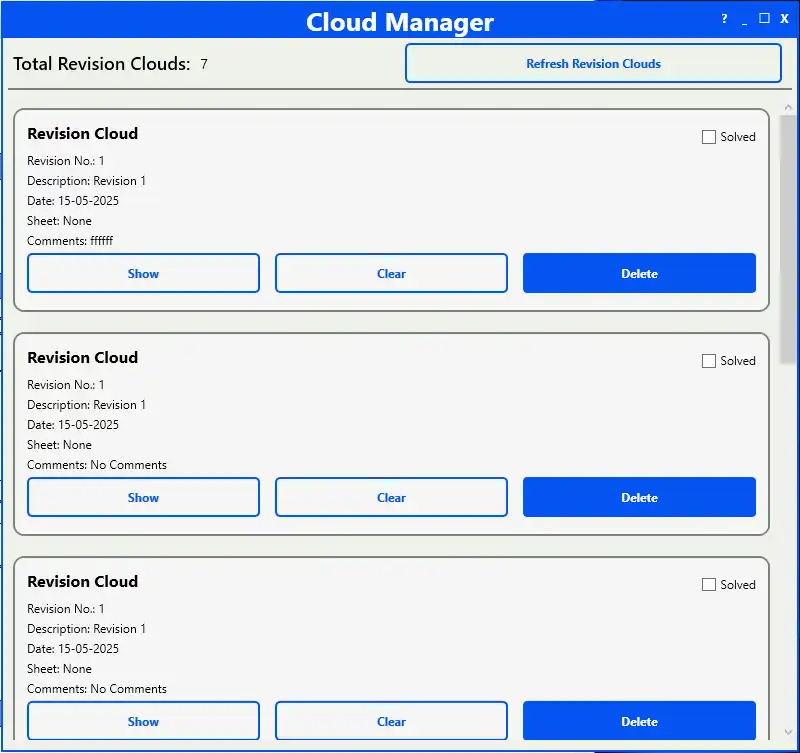Click the scrollbar track to scroll the list
Image resolution: width=800 pixels, height=753 pixels.
pyautogui.click(x=789, y=500)
